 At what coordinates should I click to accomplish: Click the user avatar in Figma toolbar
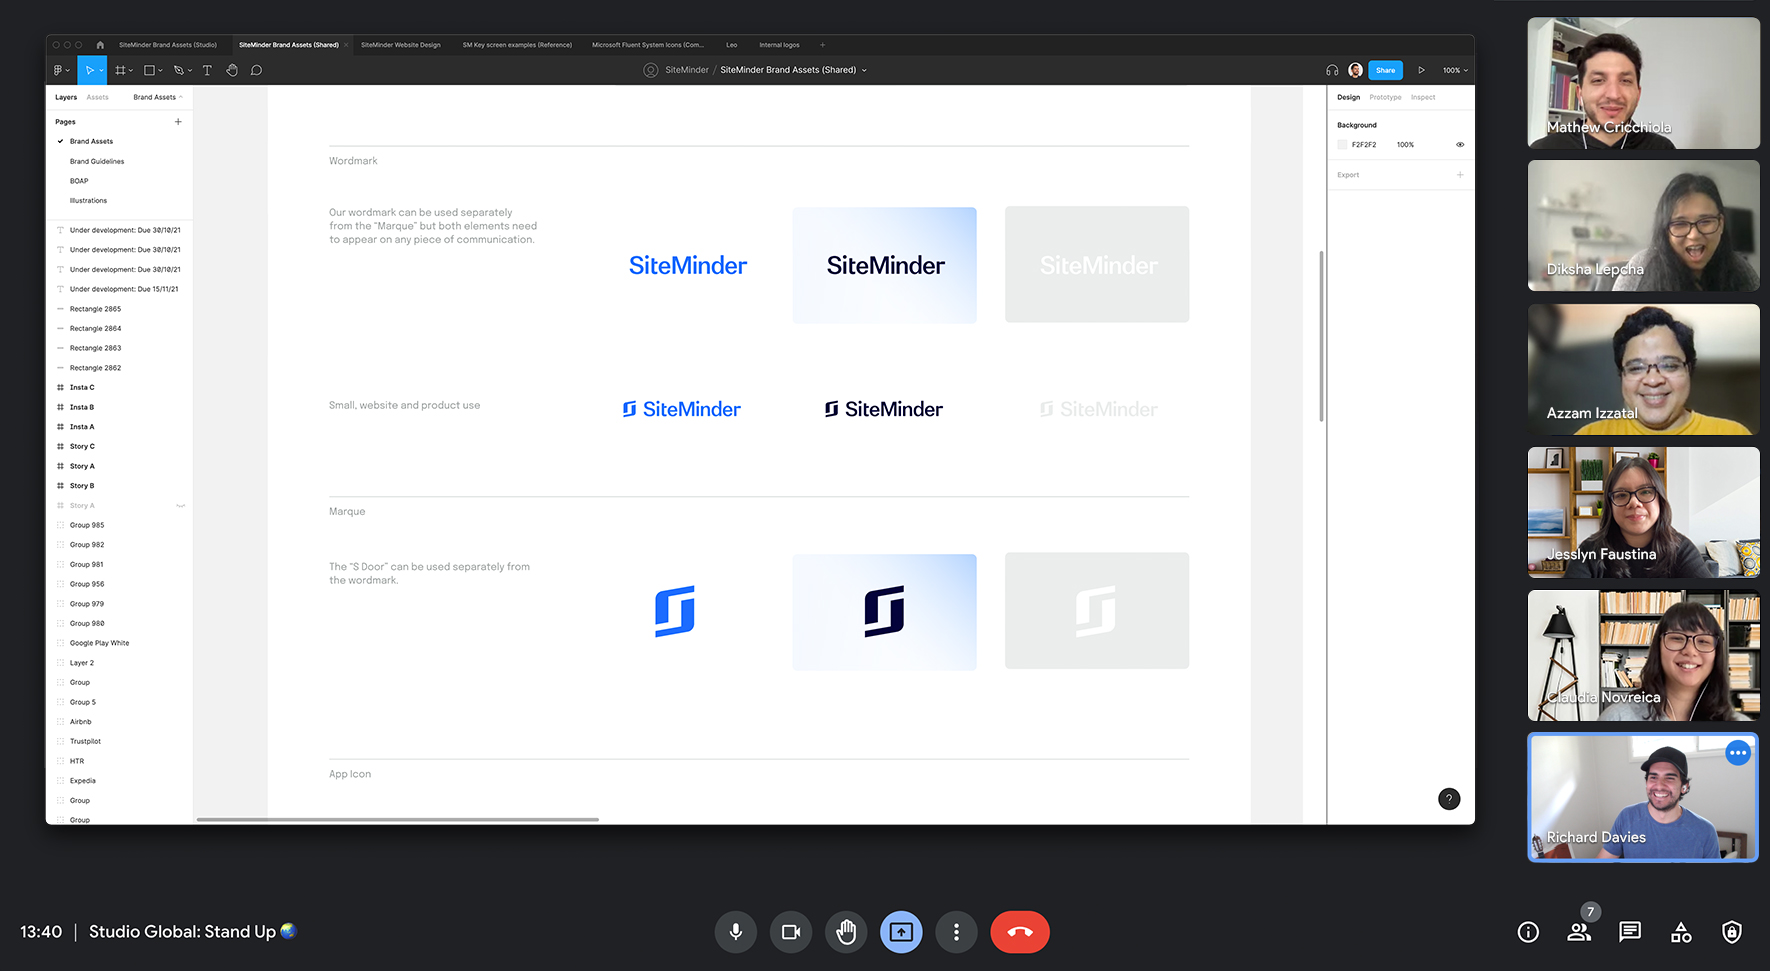1355,70
